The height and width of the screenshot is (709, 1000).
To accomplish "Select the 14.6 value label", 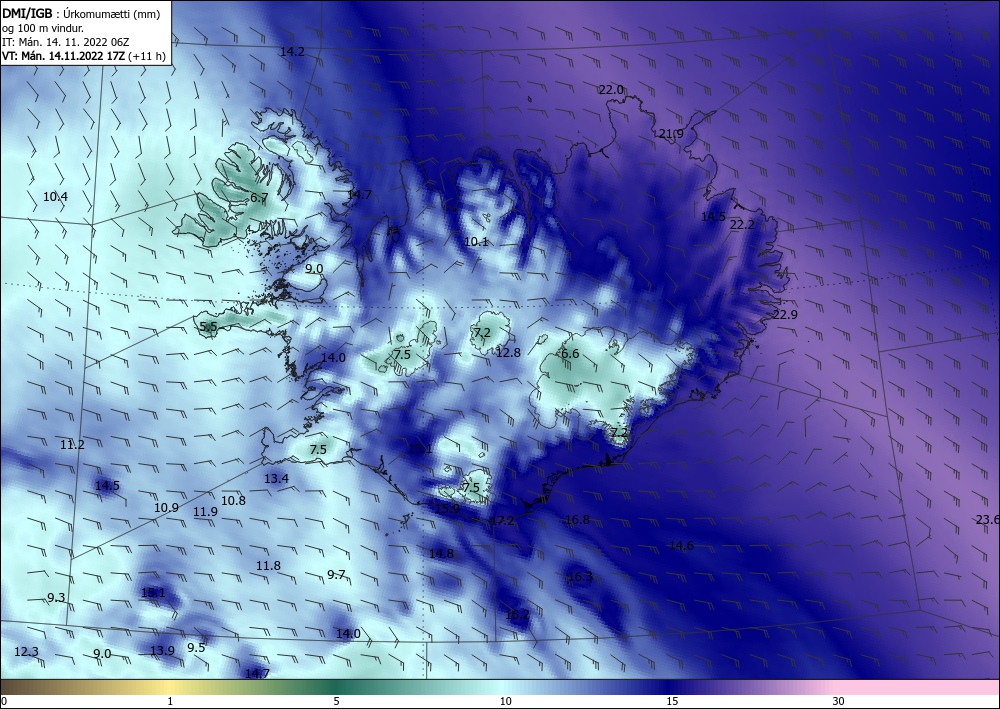I will (x=681, y=545).
